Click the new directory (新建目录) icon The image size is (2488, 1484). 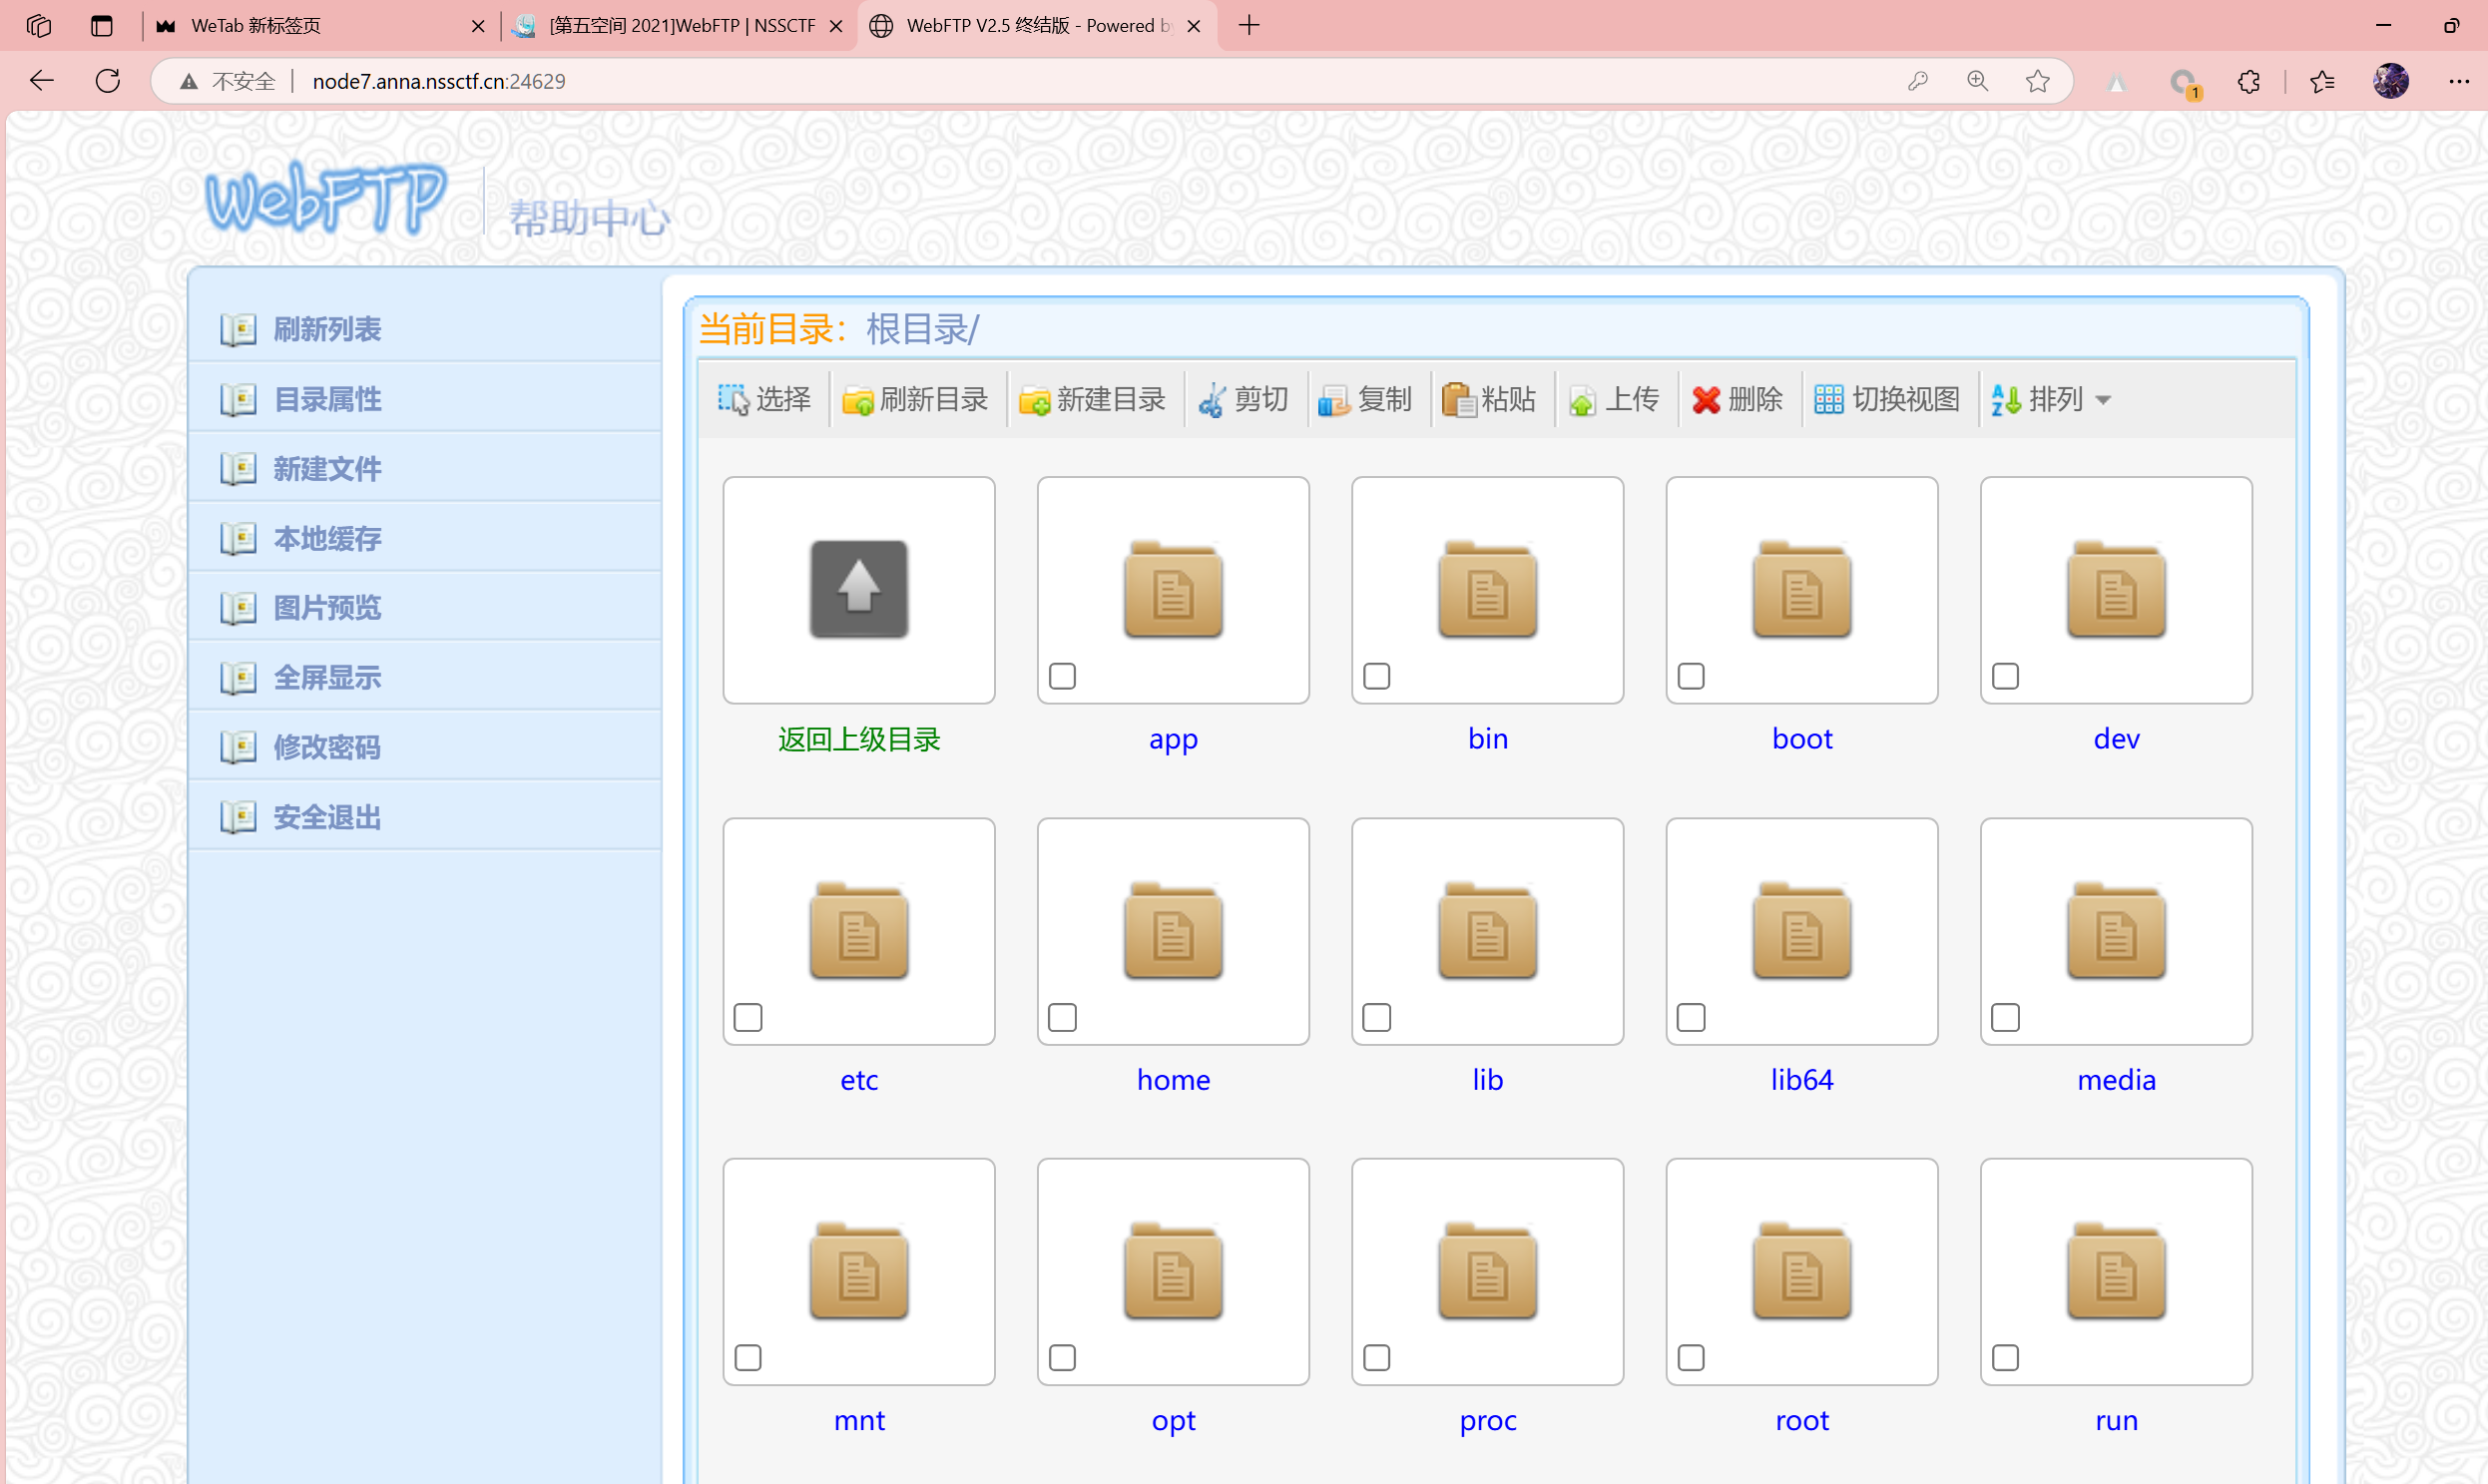tap(1034, 400)
